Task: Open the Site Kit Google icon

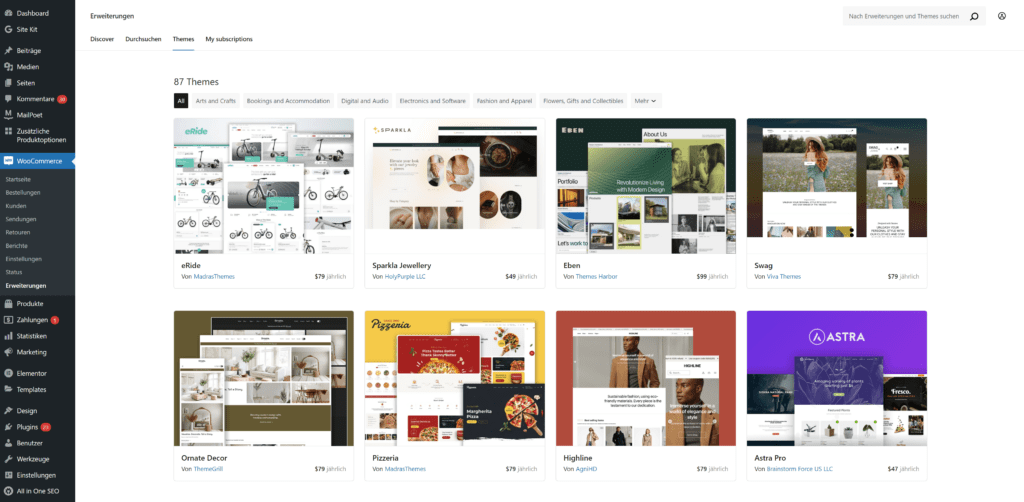Action: (8, 29)
